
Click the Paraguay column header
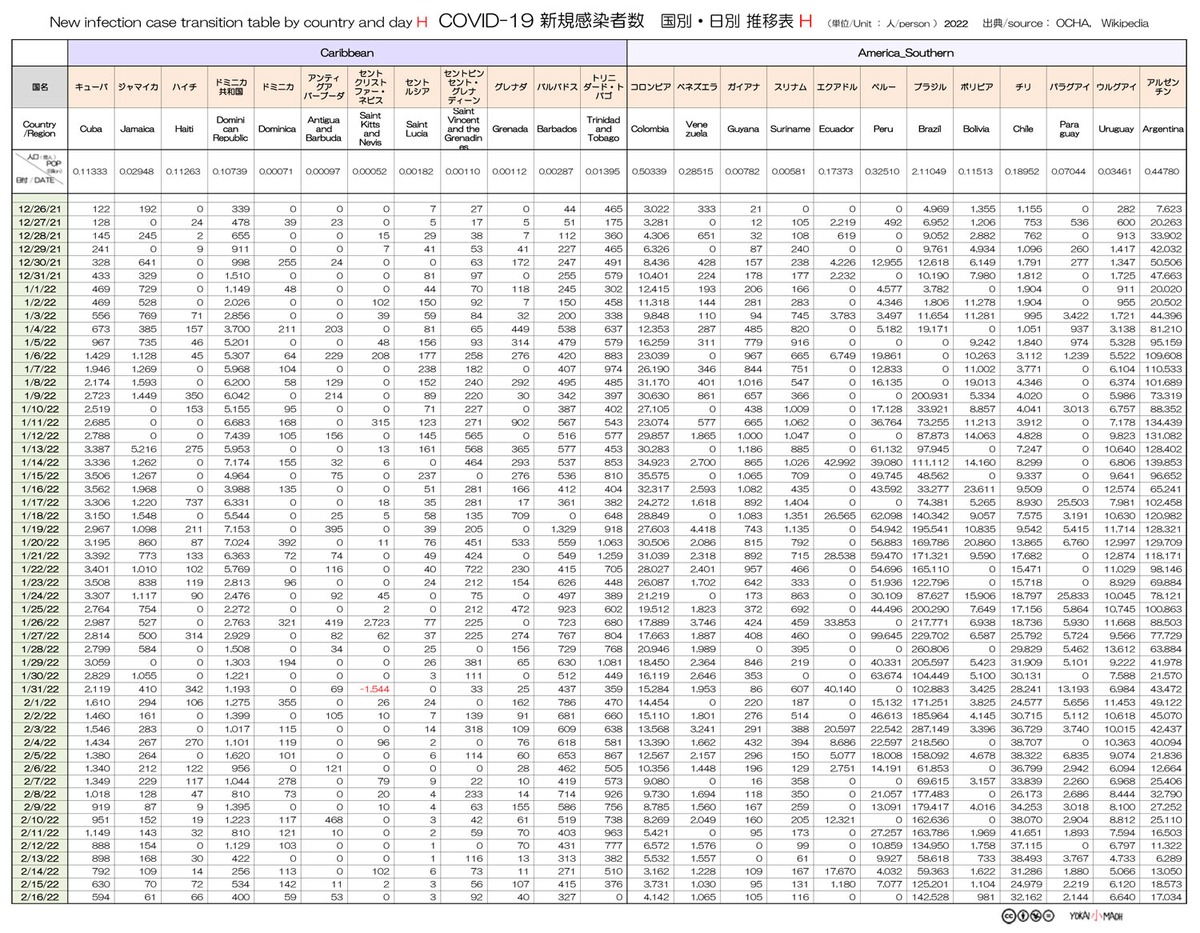(1069, 130)
